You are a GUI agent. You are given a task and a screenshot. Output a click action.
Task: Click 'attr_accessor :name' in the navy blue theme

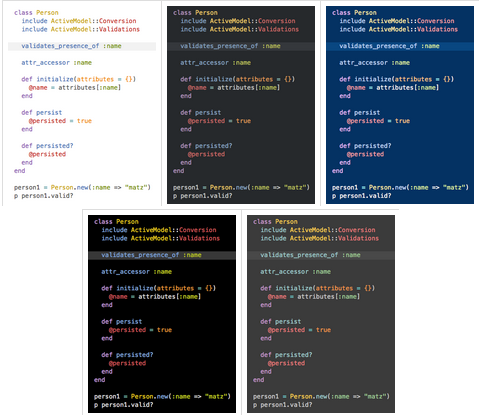click(375, 63)
